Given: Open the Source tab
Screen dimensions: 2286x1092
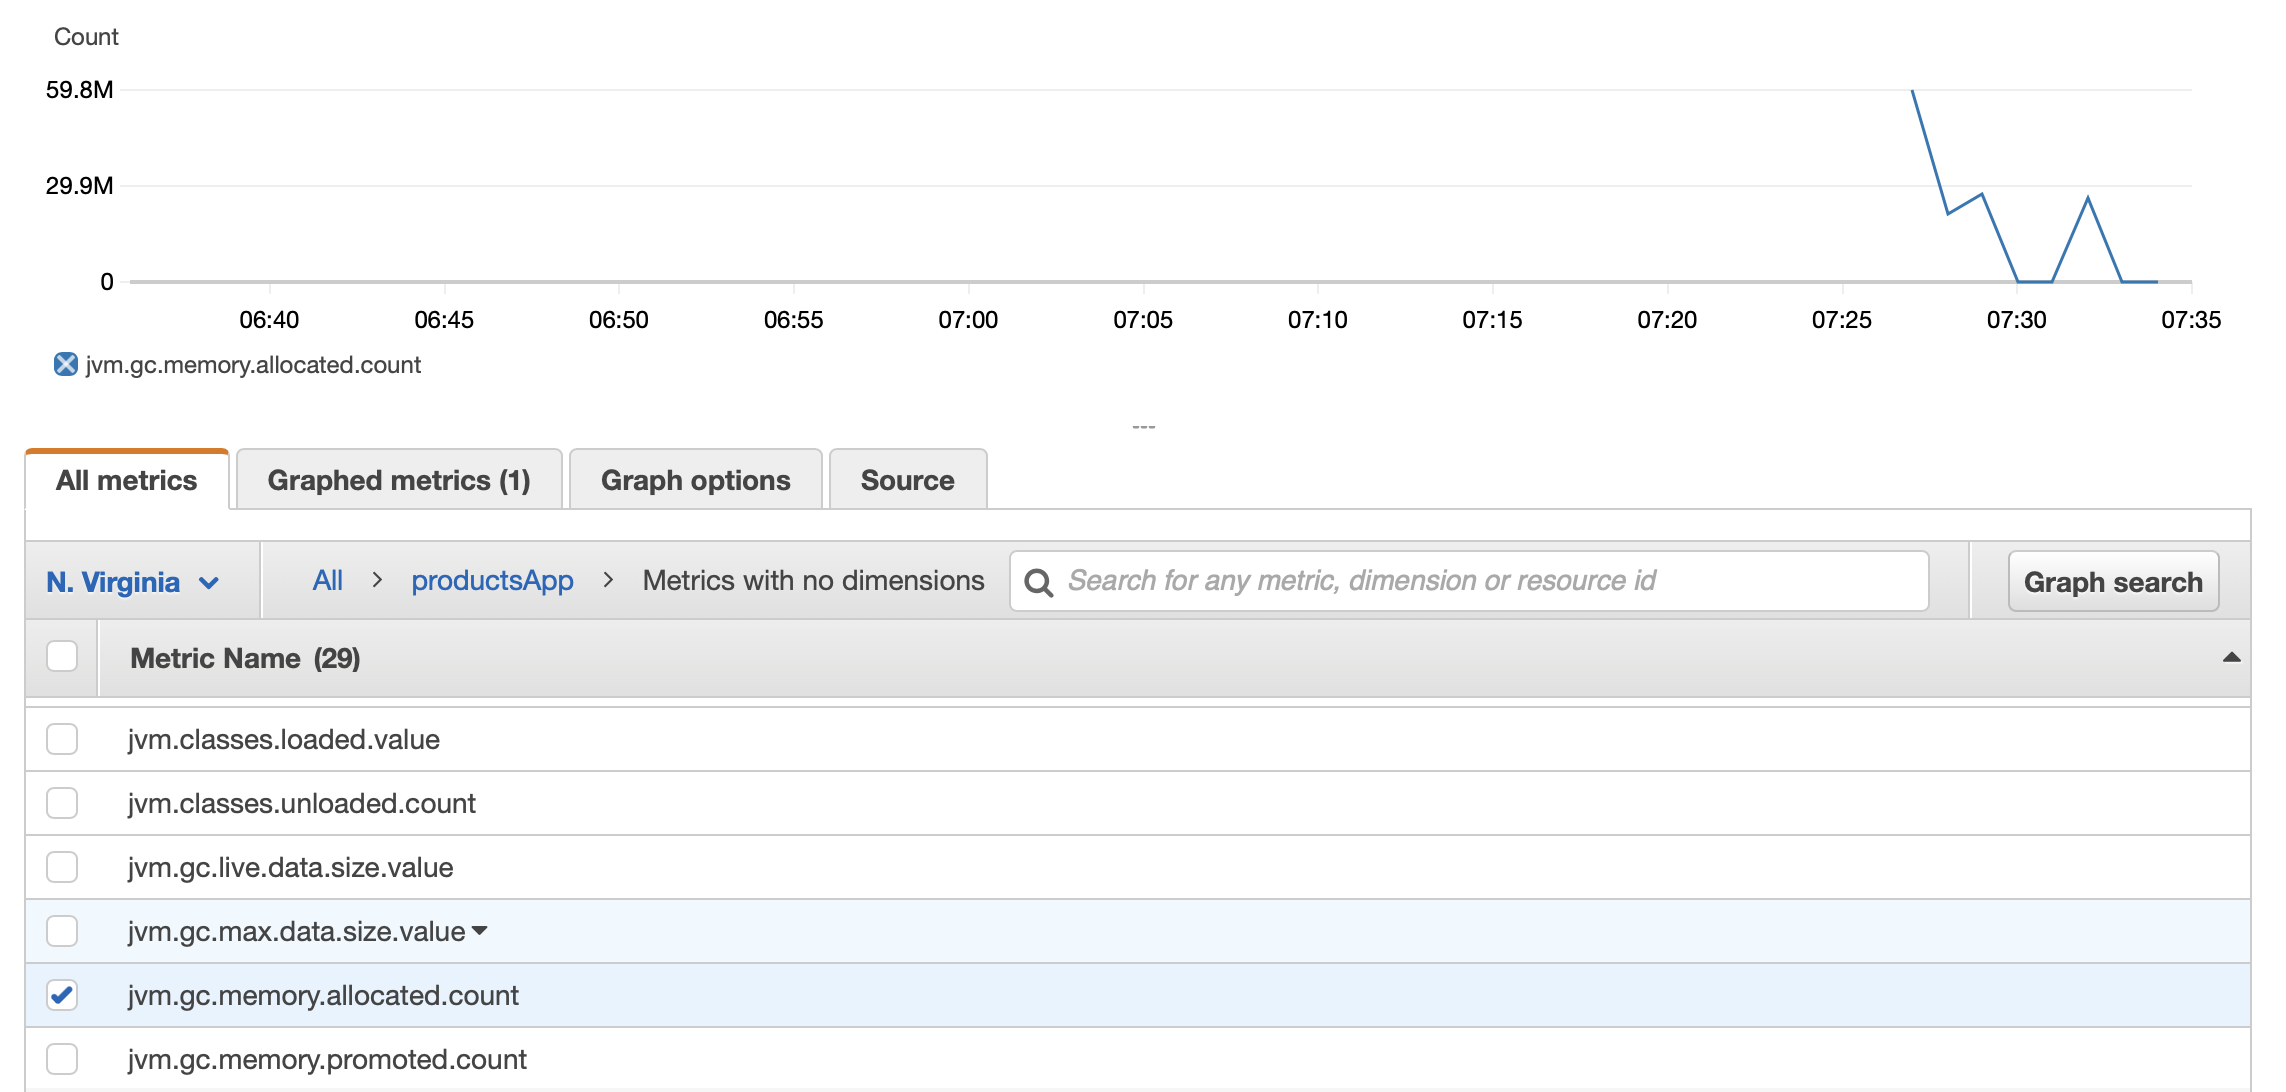Looking at the screenshot, I should (908, 480).
